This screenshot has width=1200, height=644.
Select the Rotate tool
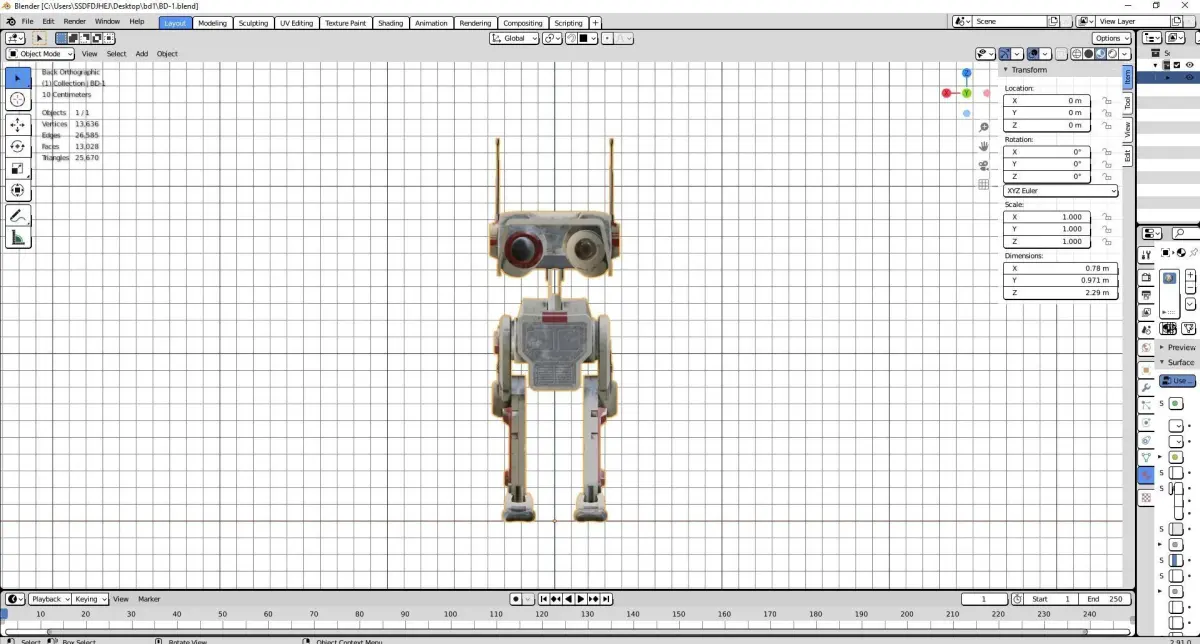coord(18,146)
